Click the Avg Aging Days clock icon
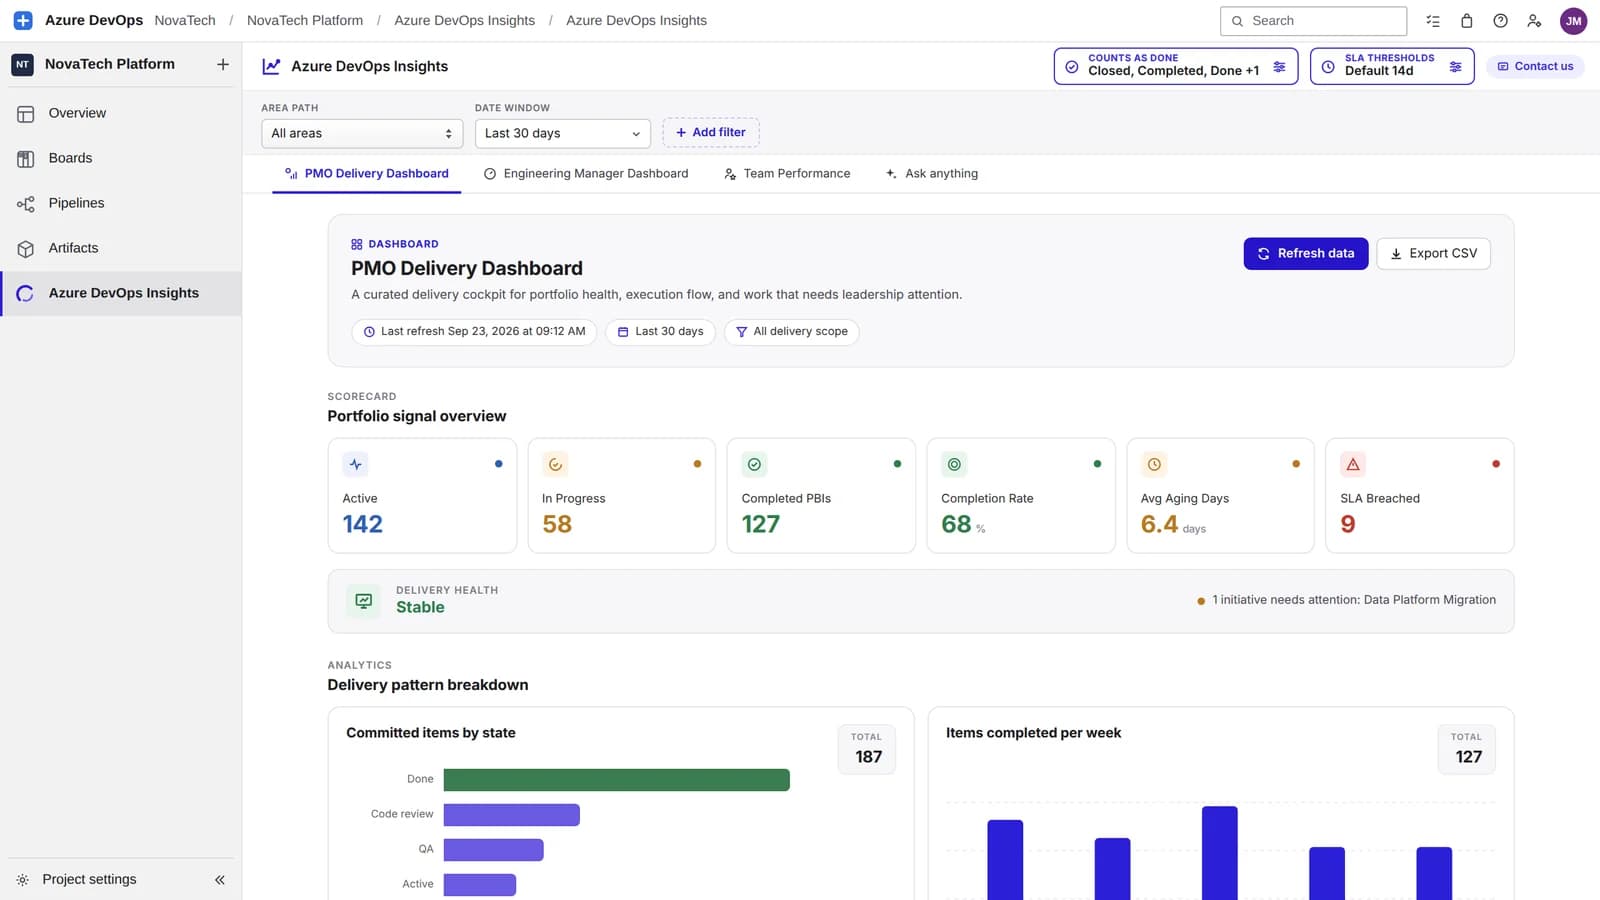This screenshot has width=1600, height=900. pos(1154,464)
